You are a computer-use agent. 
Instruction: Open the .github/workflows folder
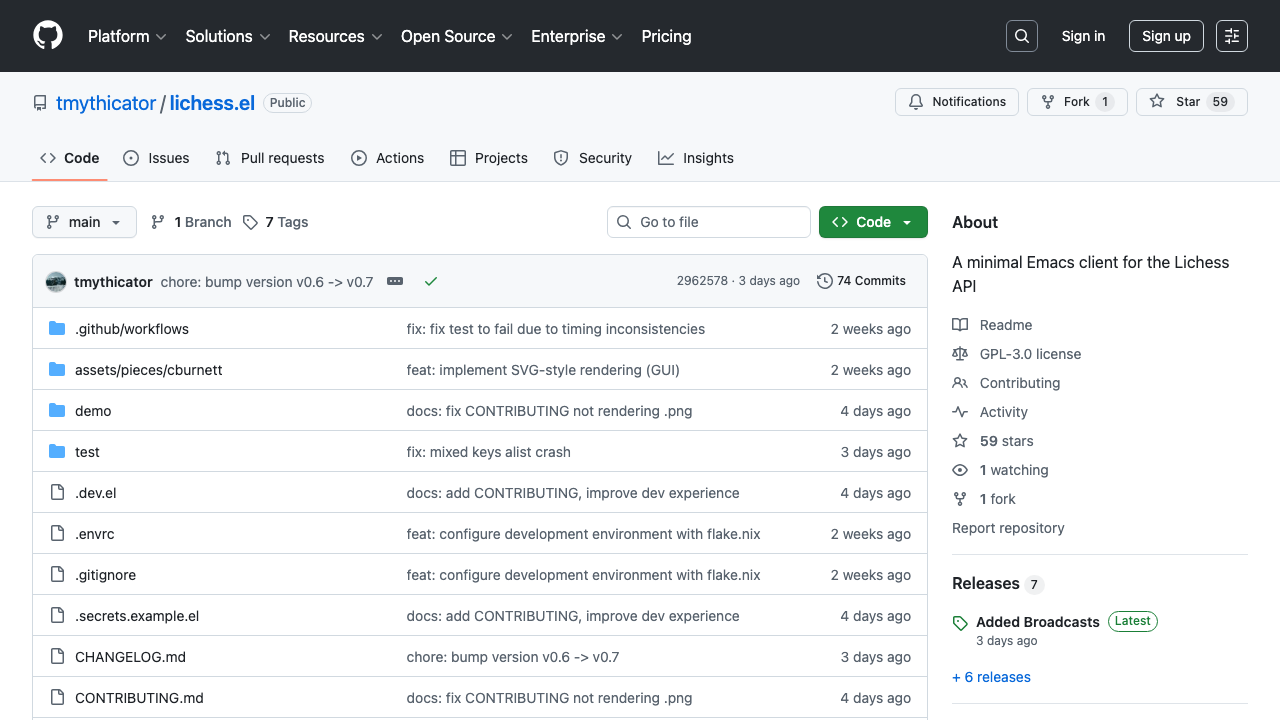point(132,329)
